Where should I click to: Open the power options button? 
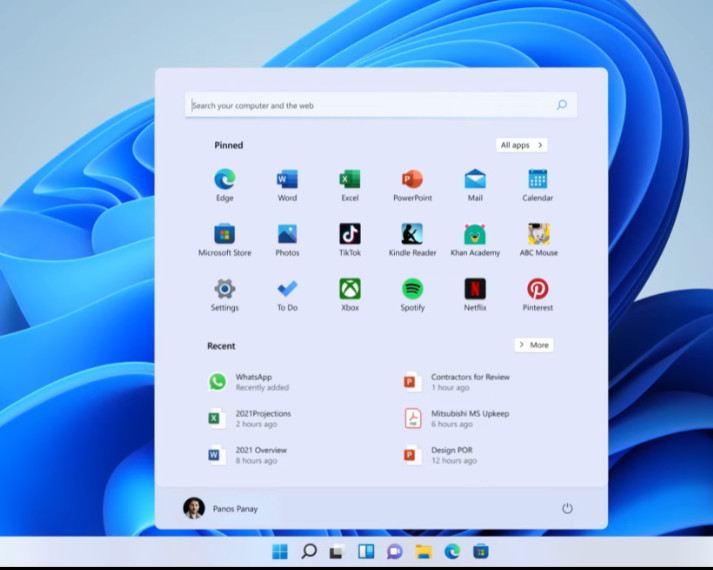pyautogui.click(x=567, y=508)
